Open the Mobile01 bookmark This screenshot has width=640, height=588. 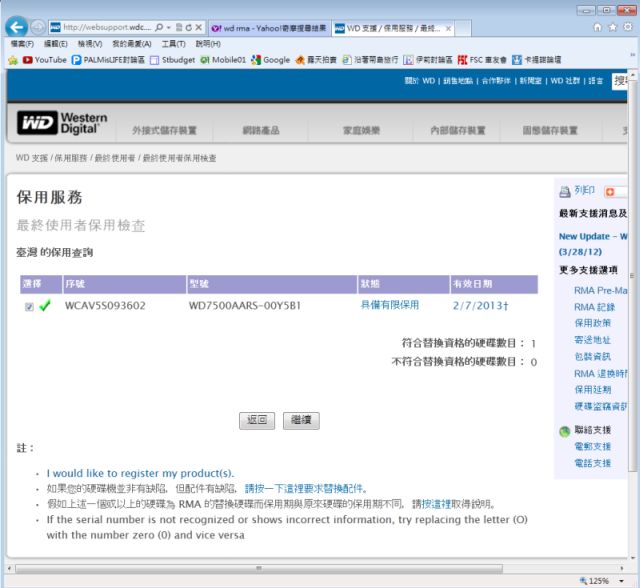point(223,60)
